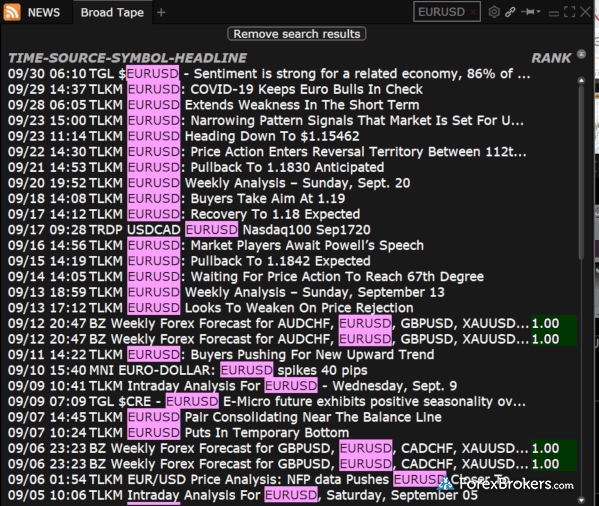Open 'Pair Consolidating Near The Balance Line'
This screenshot has width=599, height=506.
click(225, 417)
